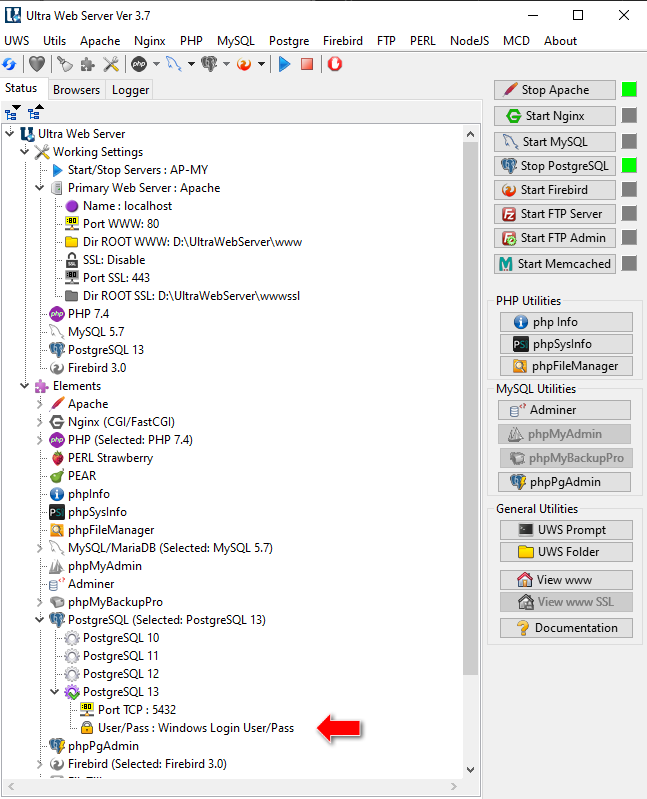Open the Apache menu

[100, 41]
